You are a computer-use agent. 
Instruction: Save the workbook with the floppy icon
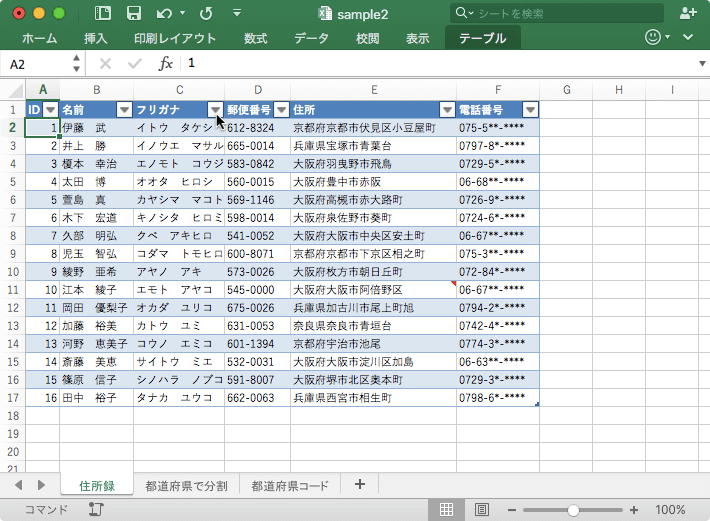134,13
